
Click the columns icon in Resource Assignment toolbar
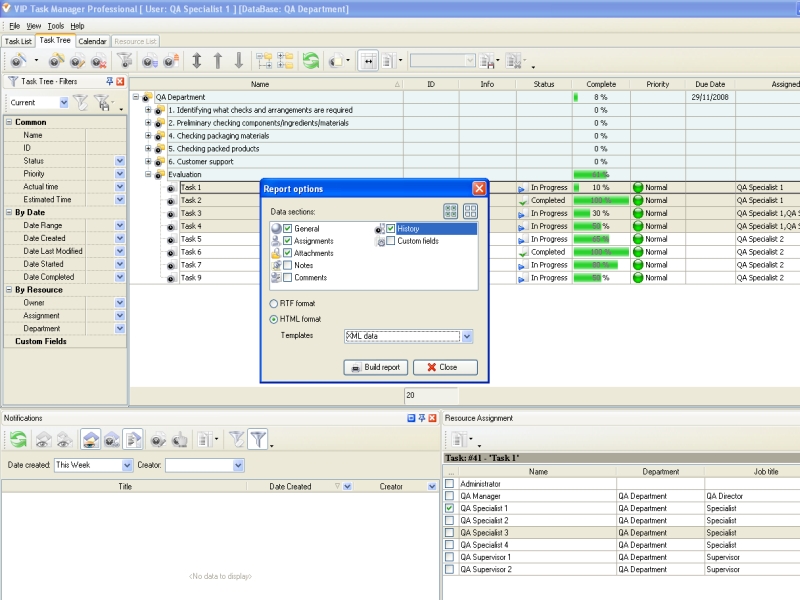(x=459, y=439)
